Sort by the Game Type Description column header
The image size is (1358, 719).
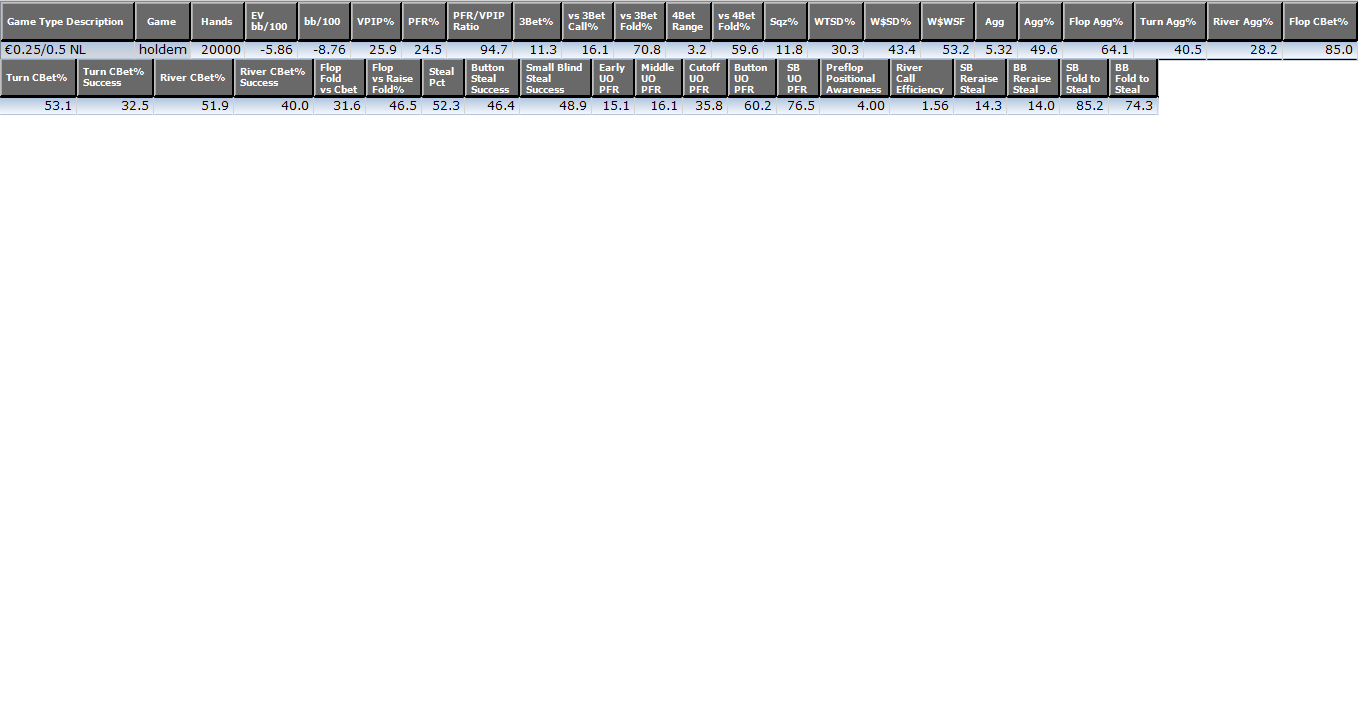point(67,21)
